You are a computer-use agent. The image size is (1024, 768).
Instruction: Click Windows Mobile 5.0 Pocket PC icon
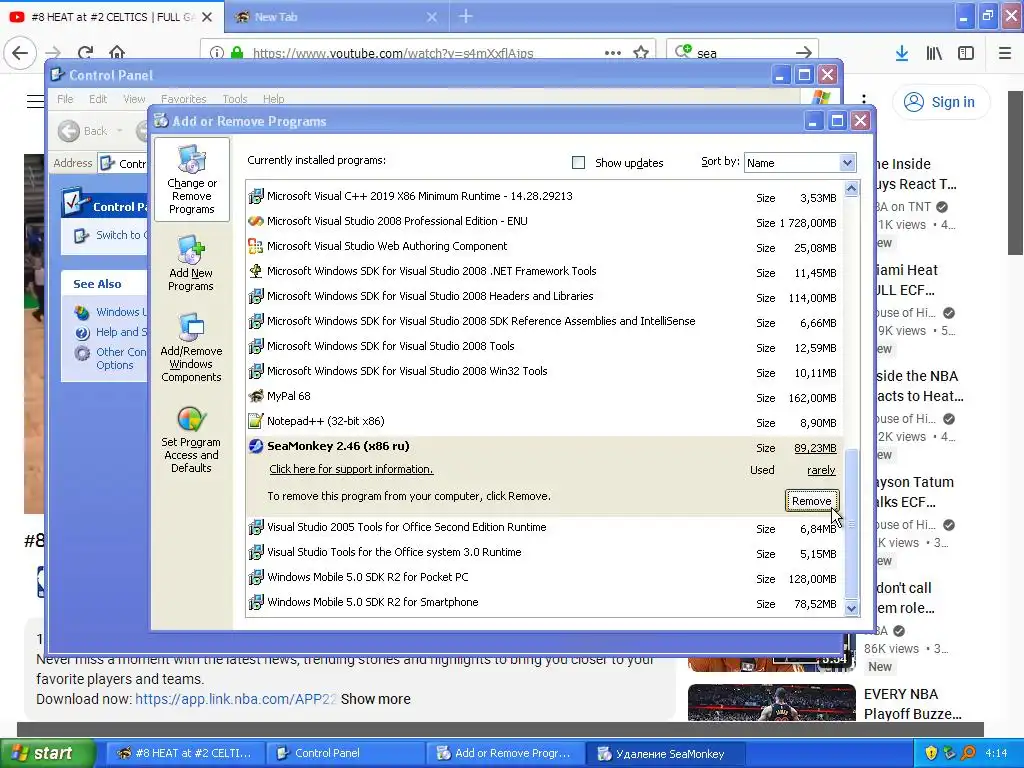pos(256,577)
